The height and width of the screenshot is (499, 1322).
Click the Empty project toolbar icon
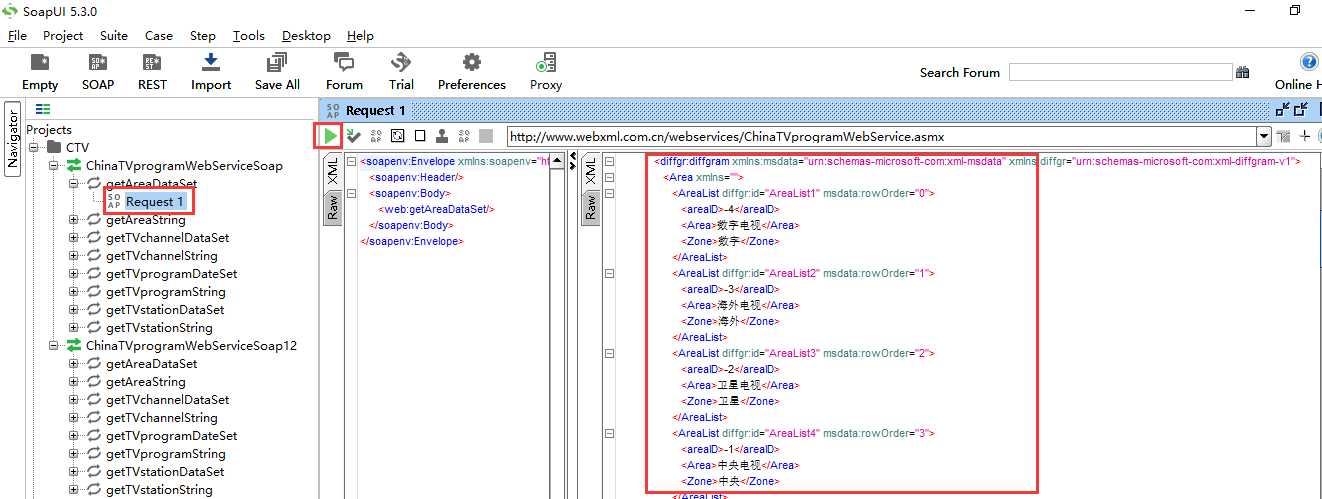(x=40, y=63)
